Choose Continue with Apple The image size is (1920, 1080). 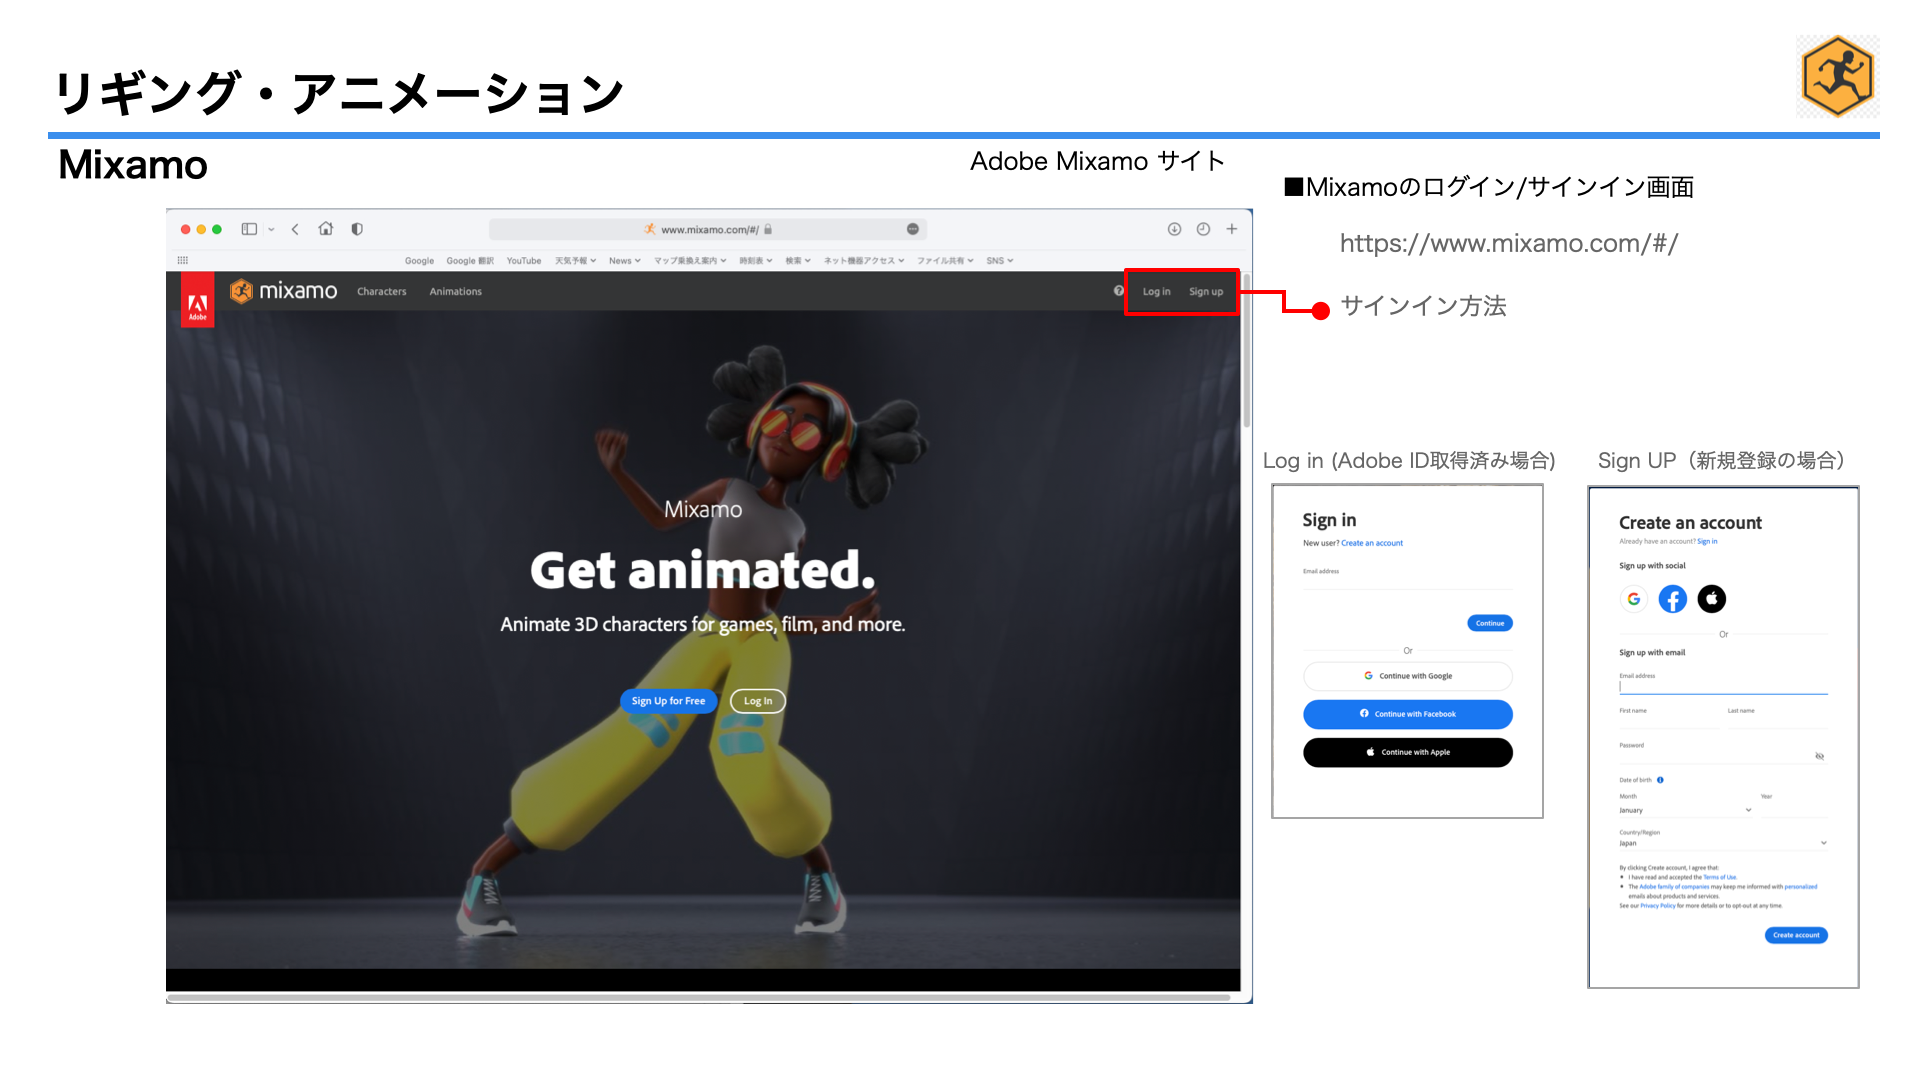click(1408, 752)
